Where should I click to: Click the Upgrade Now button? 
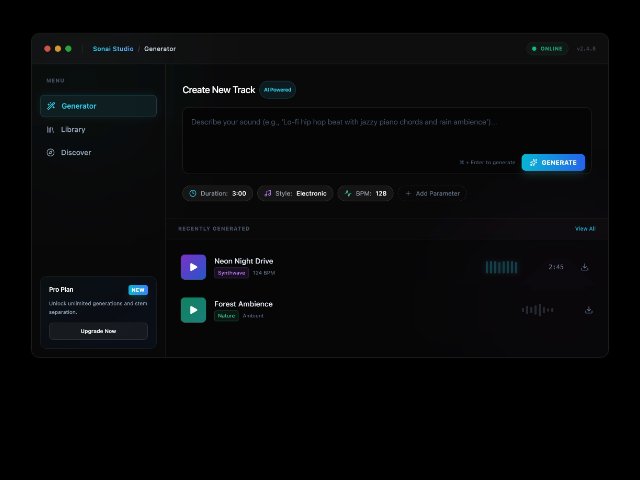point(98,331)
